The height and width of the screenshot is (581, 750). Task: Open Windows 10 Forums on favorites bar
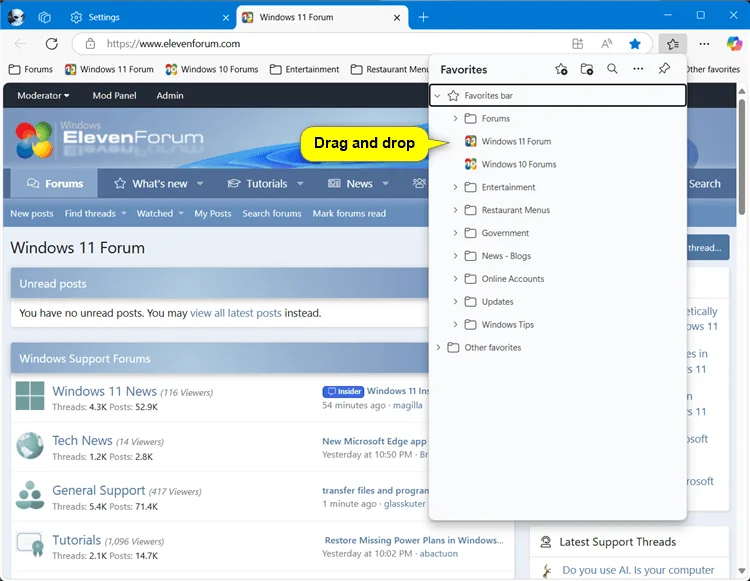[212, 69]
